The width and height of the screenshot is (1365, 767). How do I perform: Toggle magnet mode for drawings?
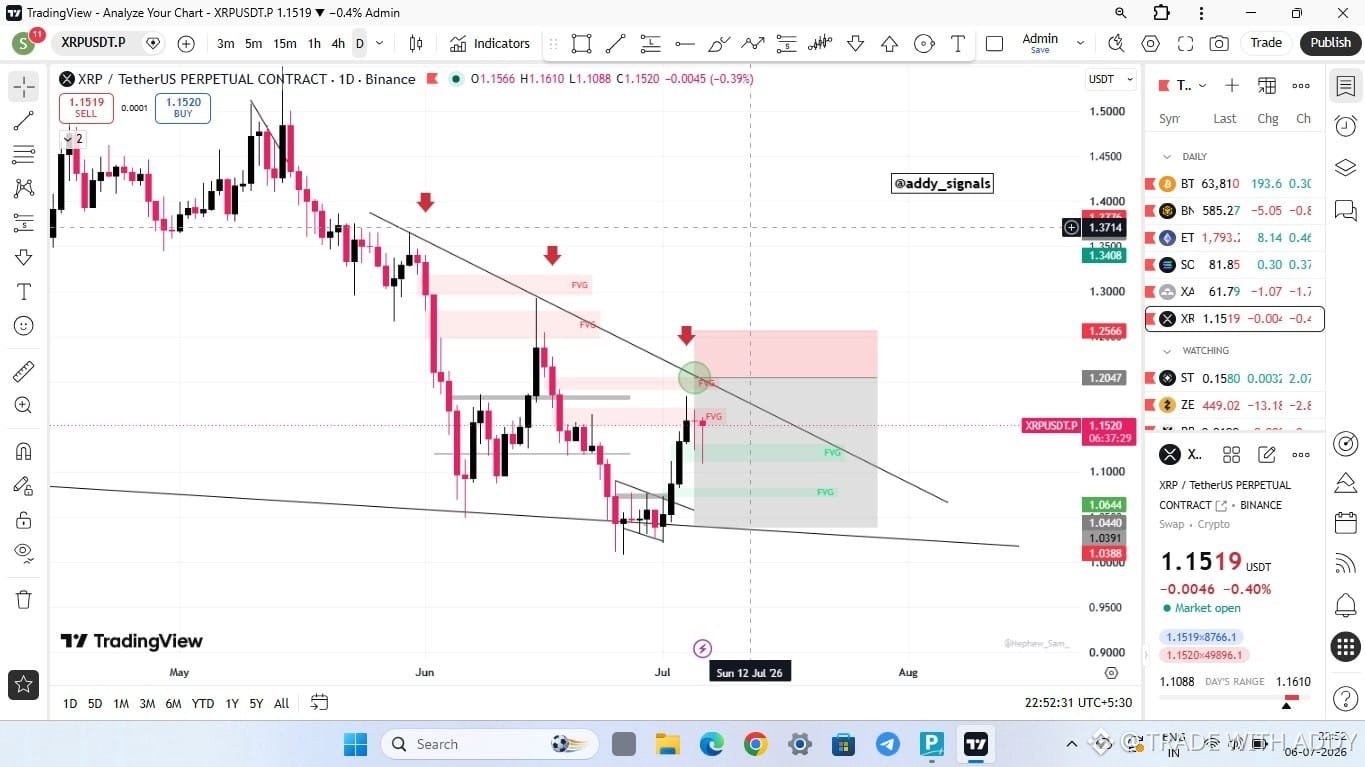[x=24, y=451]
